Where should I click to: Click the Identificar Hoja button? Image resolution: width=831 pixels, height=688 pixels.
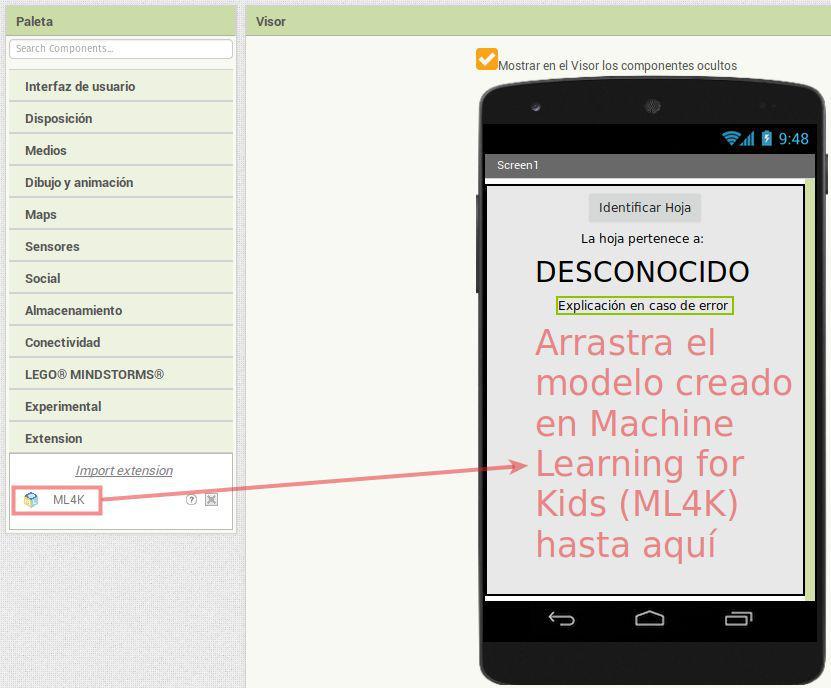click(644, 207)
